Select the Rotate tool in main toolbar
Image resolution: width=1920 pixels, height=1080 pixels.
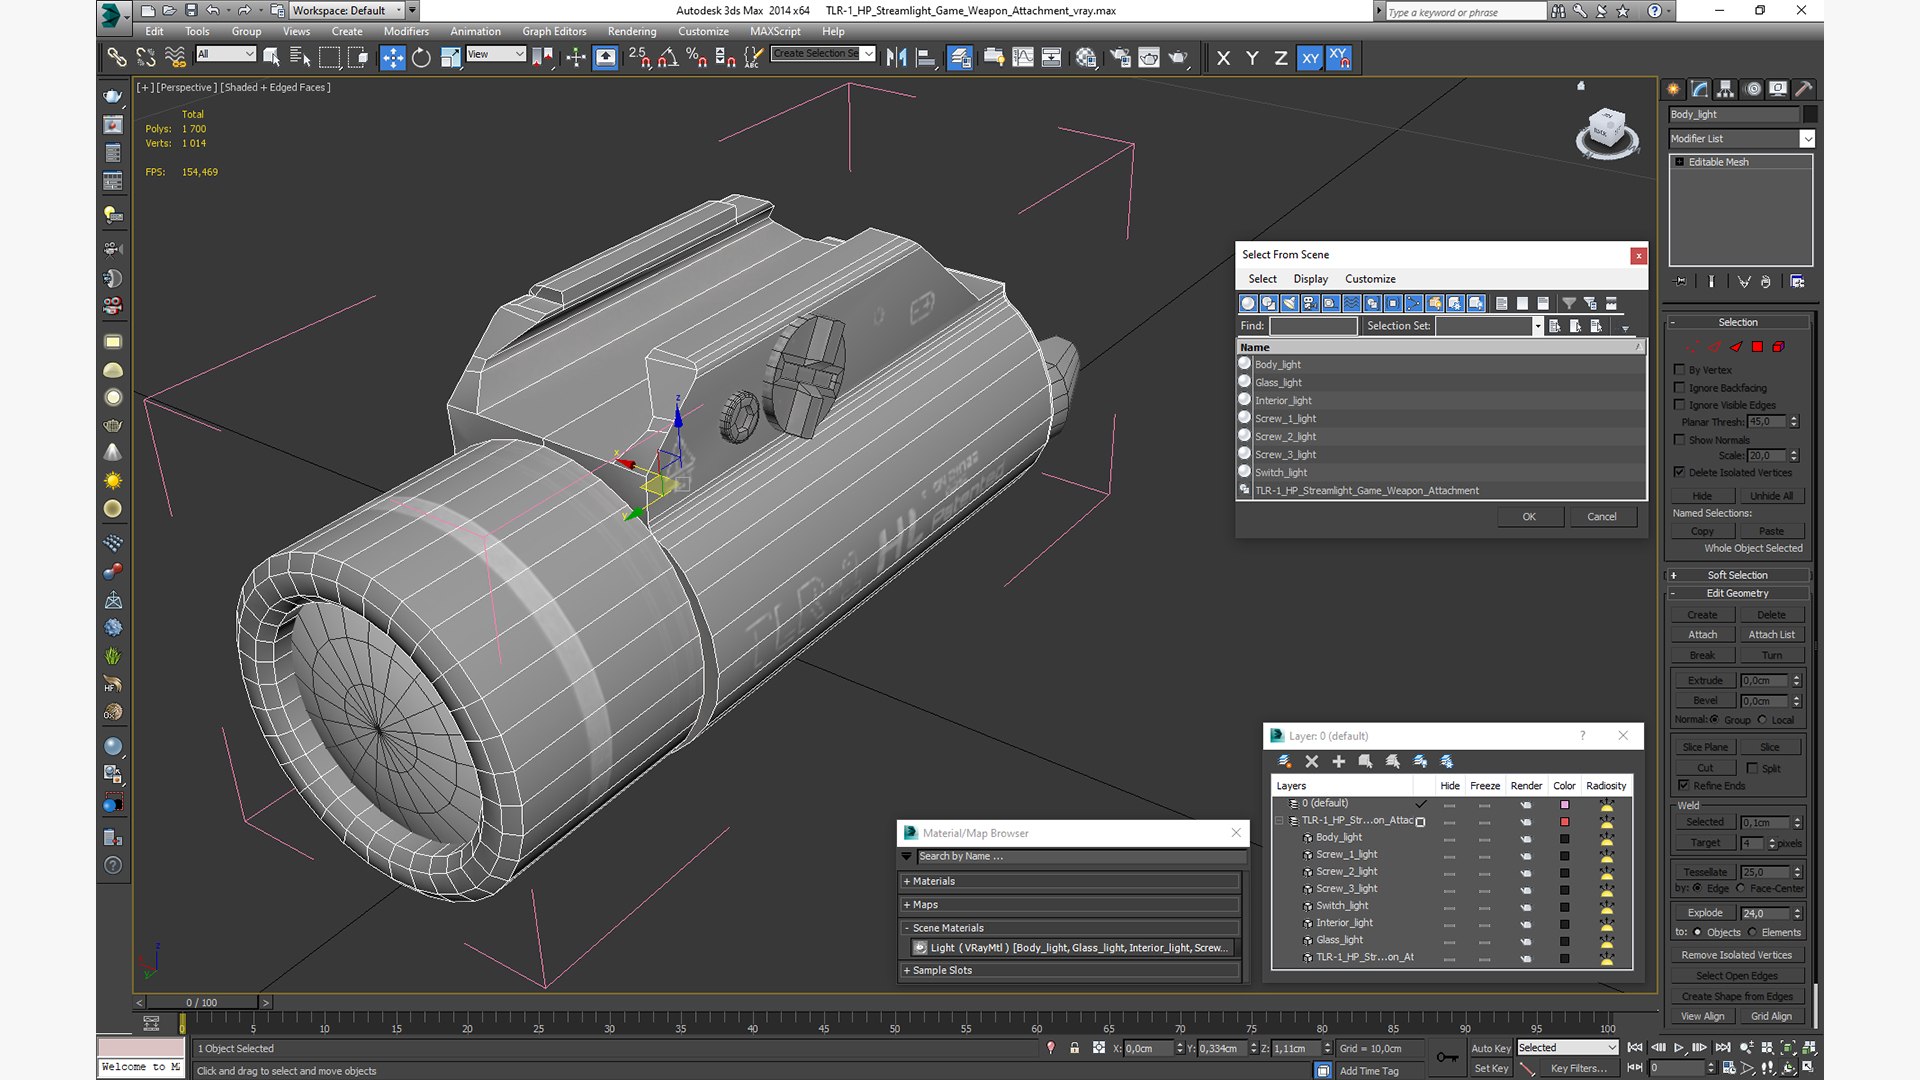[x=421, y=58]
